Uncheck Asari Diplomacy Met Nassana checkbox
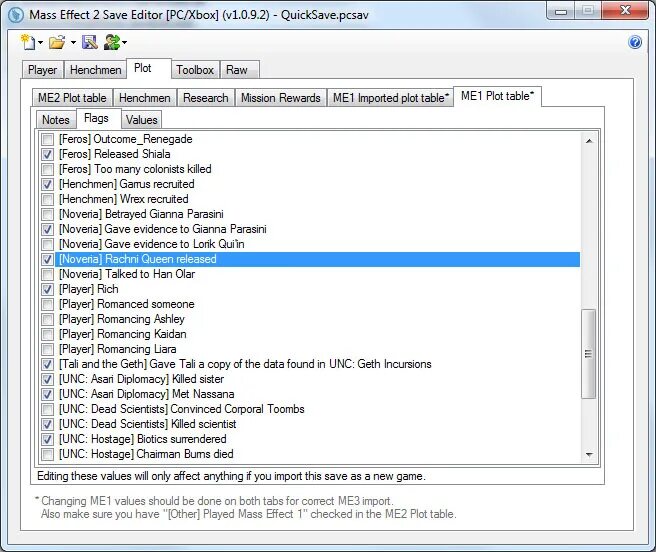Image resolution: width=656 pixels, height=552 pixels. click(48, 394)
